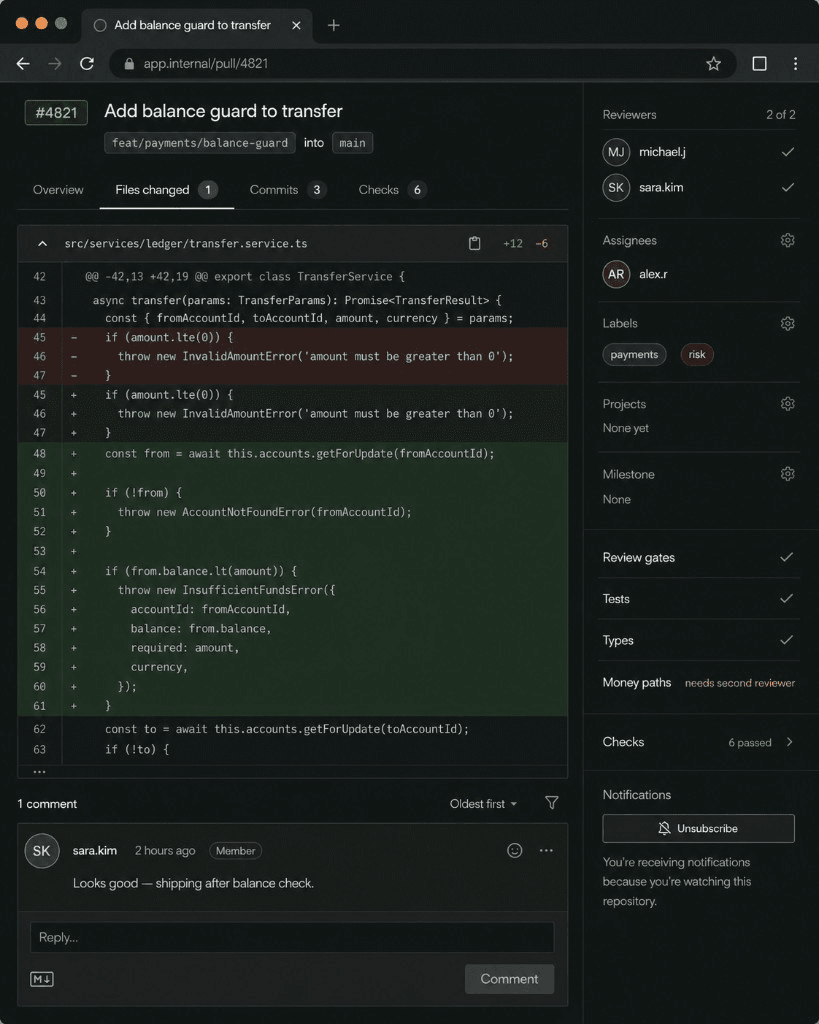This screenshot has width=819, height=1024.
Task: Click assignee name alex.r
Action: point(653,274)
